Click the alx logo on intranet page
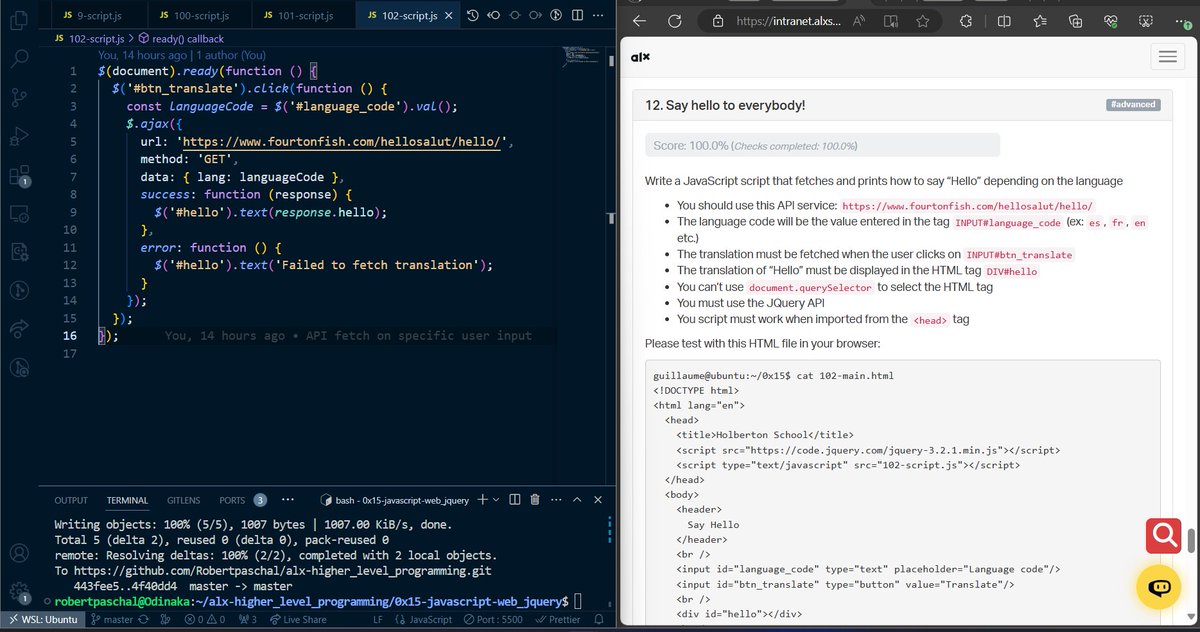Screen dimensions: 1200x632 click(640, 57)
